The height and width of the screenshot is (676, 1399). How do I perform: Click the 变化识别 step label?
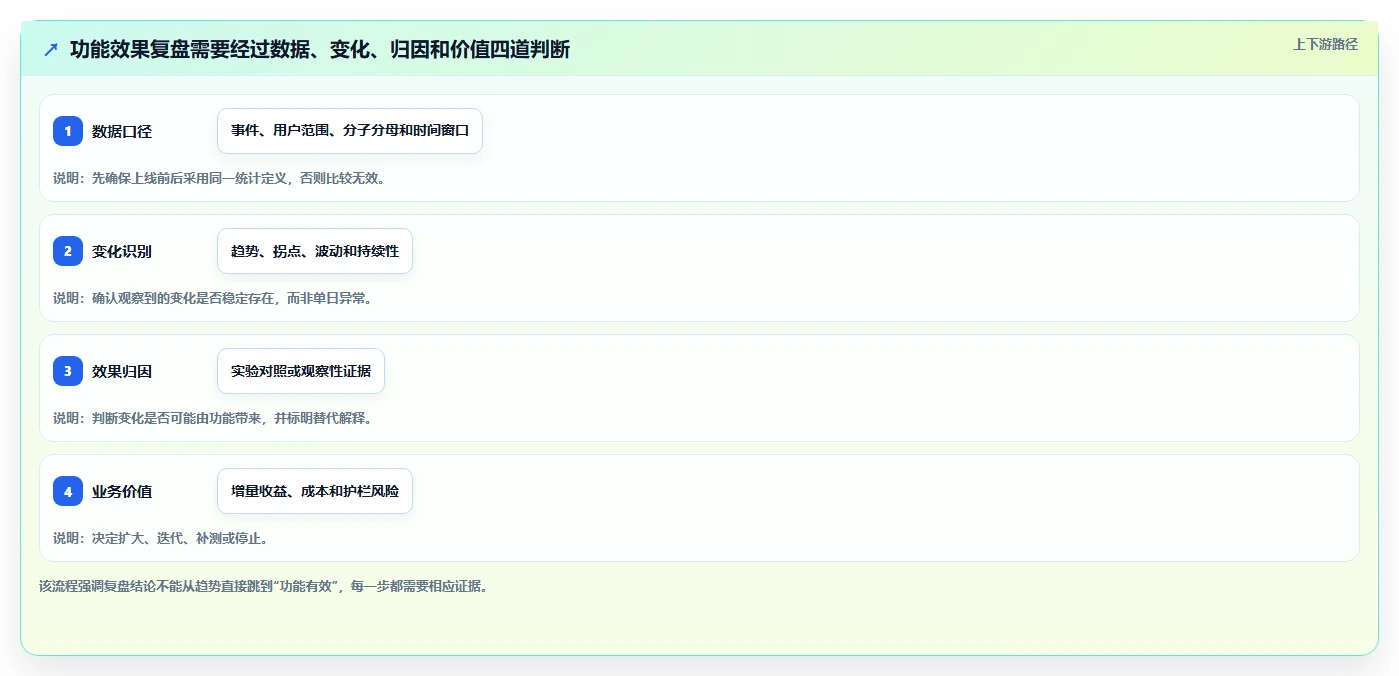(x=122, y=251)
